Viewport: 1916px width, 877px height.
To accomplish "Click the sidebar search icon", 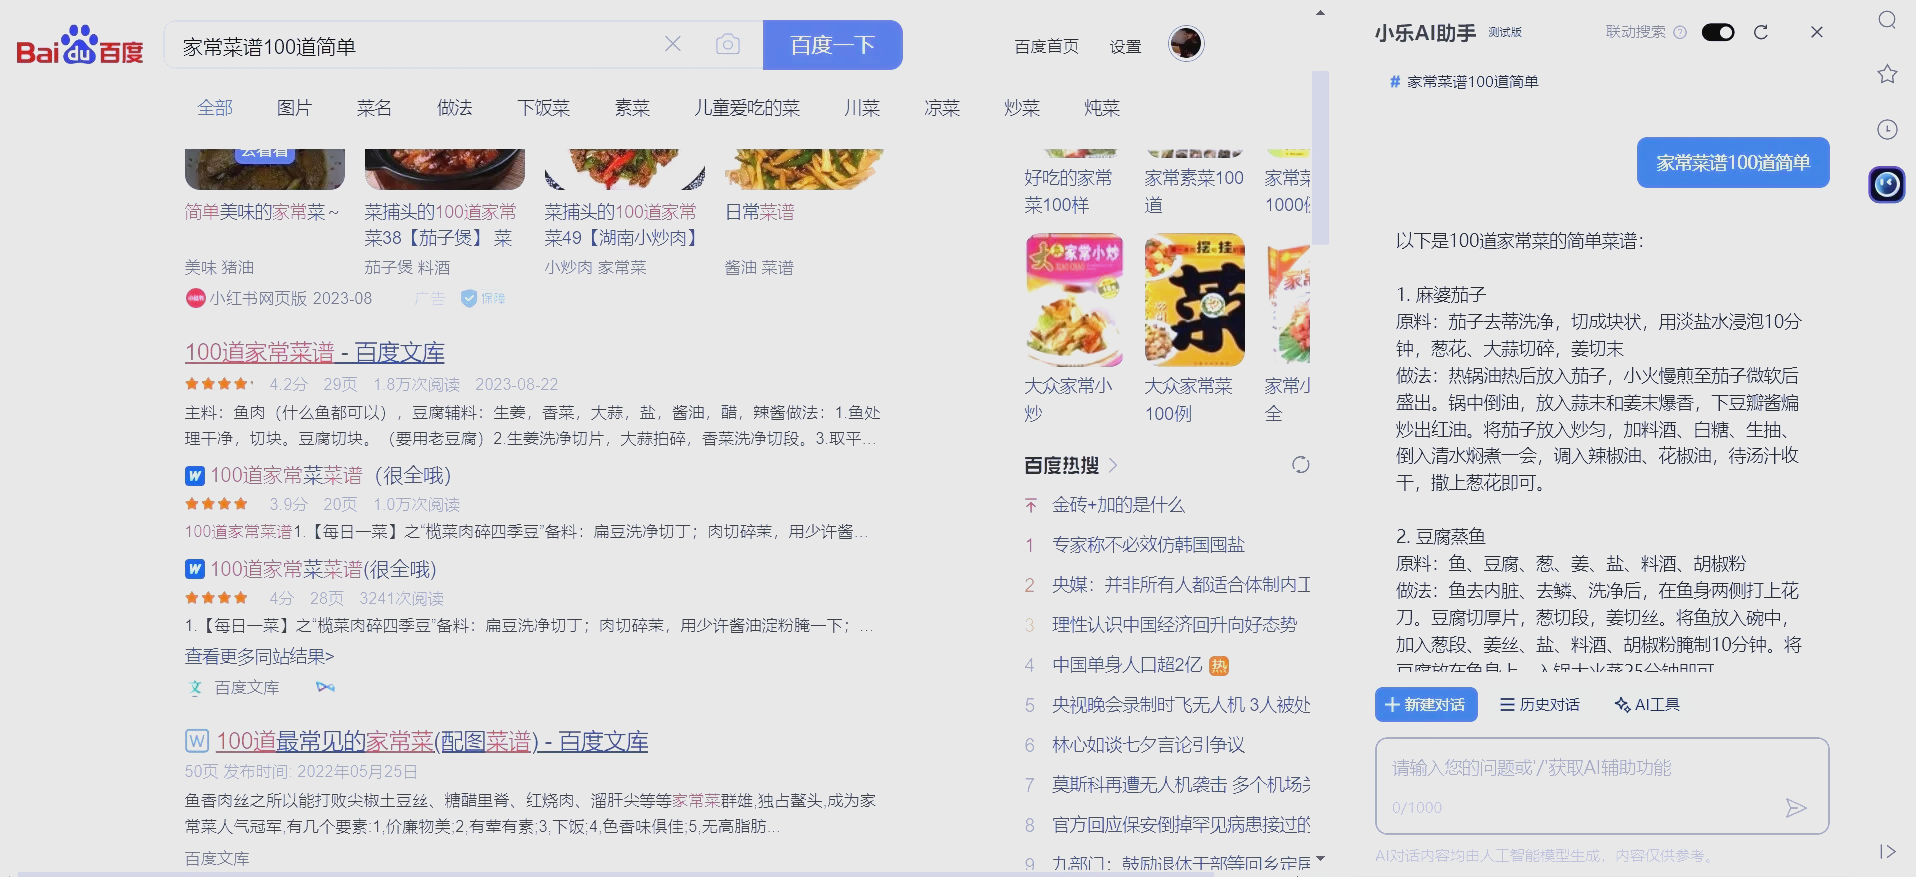I will 1887,20.
